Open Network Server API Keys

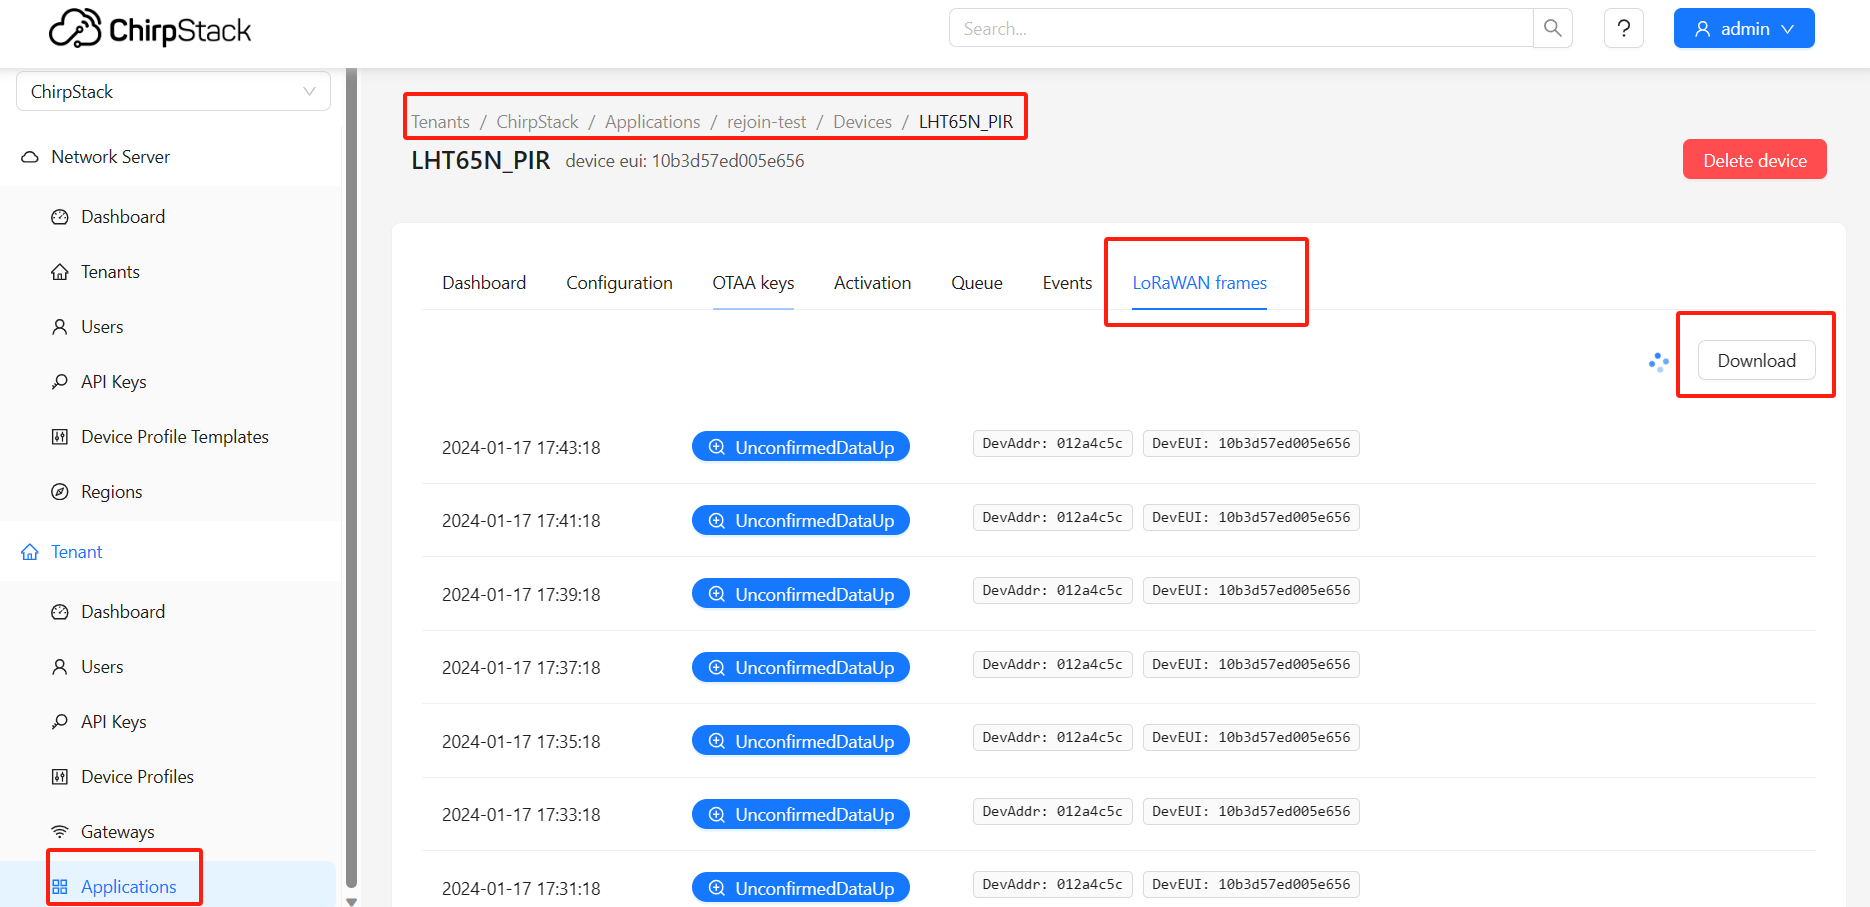pos(113,382)
